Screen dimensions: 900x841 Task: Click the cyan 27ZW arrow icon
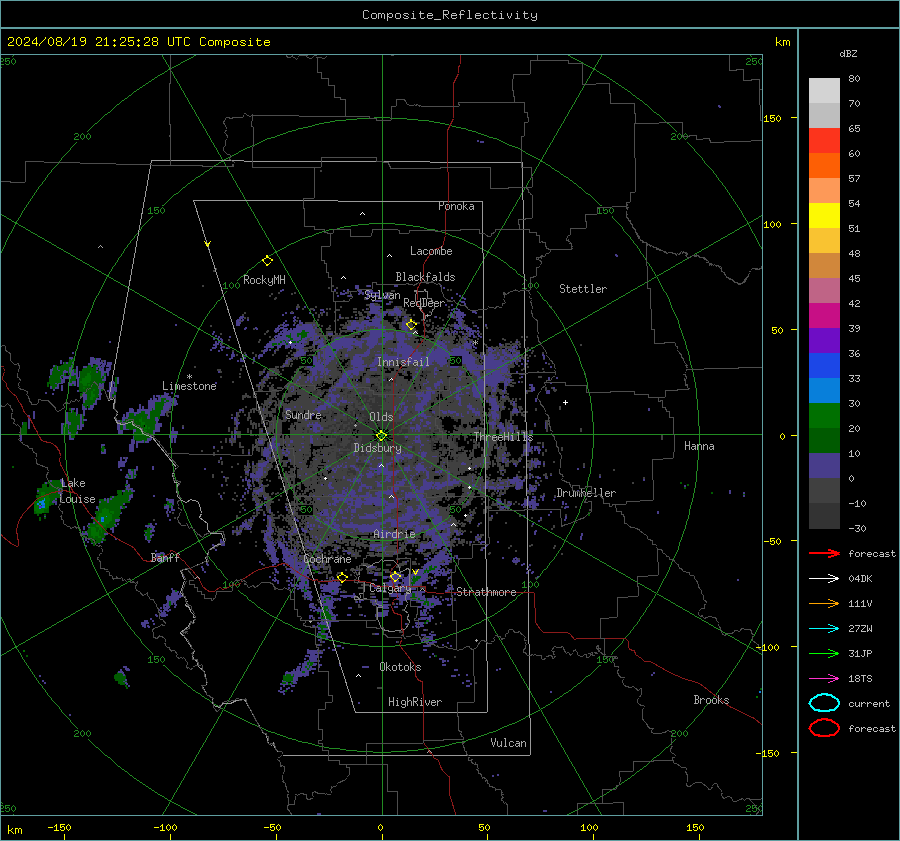point(824,629)
